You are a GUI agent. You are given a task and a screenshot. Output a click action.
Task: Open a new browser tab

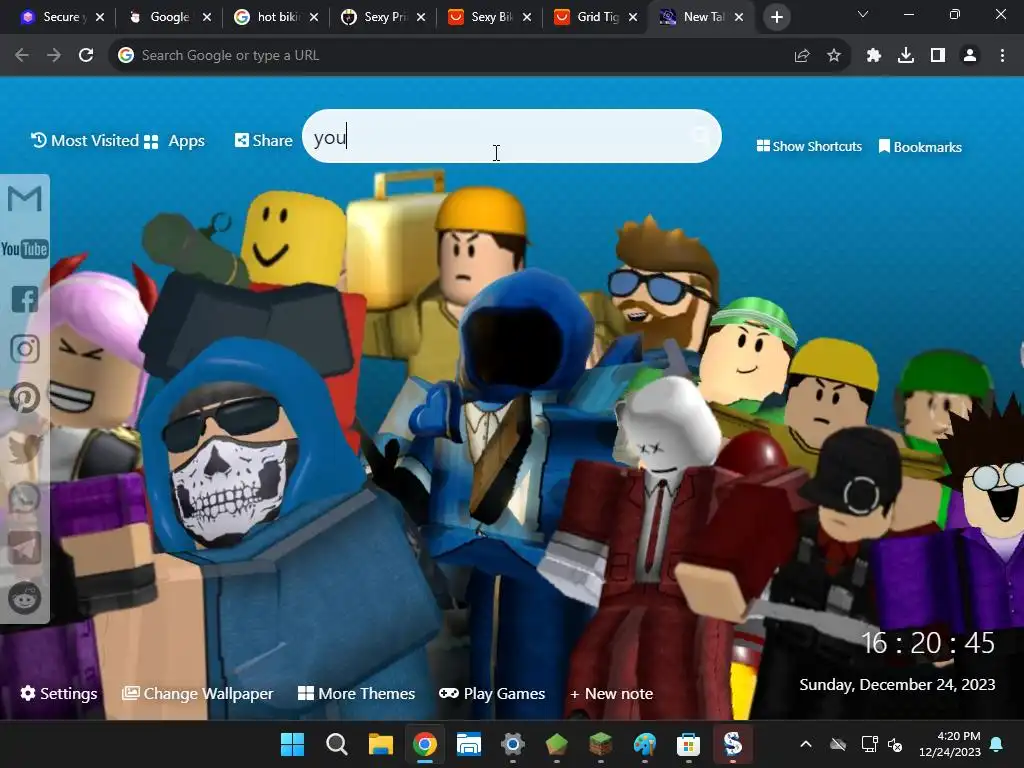(776, 17)
